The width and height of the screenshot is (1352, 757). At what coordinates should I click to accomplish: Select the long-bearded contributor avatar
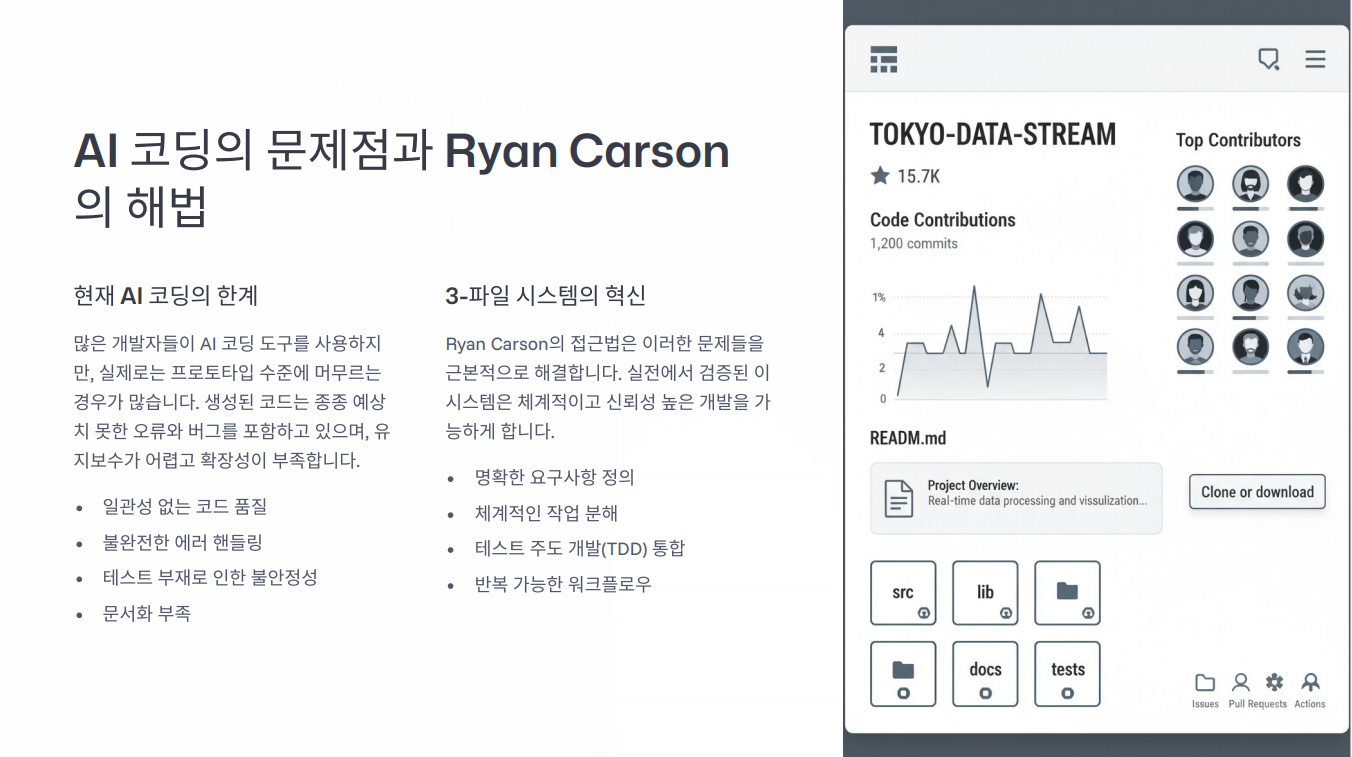click(x=1251, y=184)
